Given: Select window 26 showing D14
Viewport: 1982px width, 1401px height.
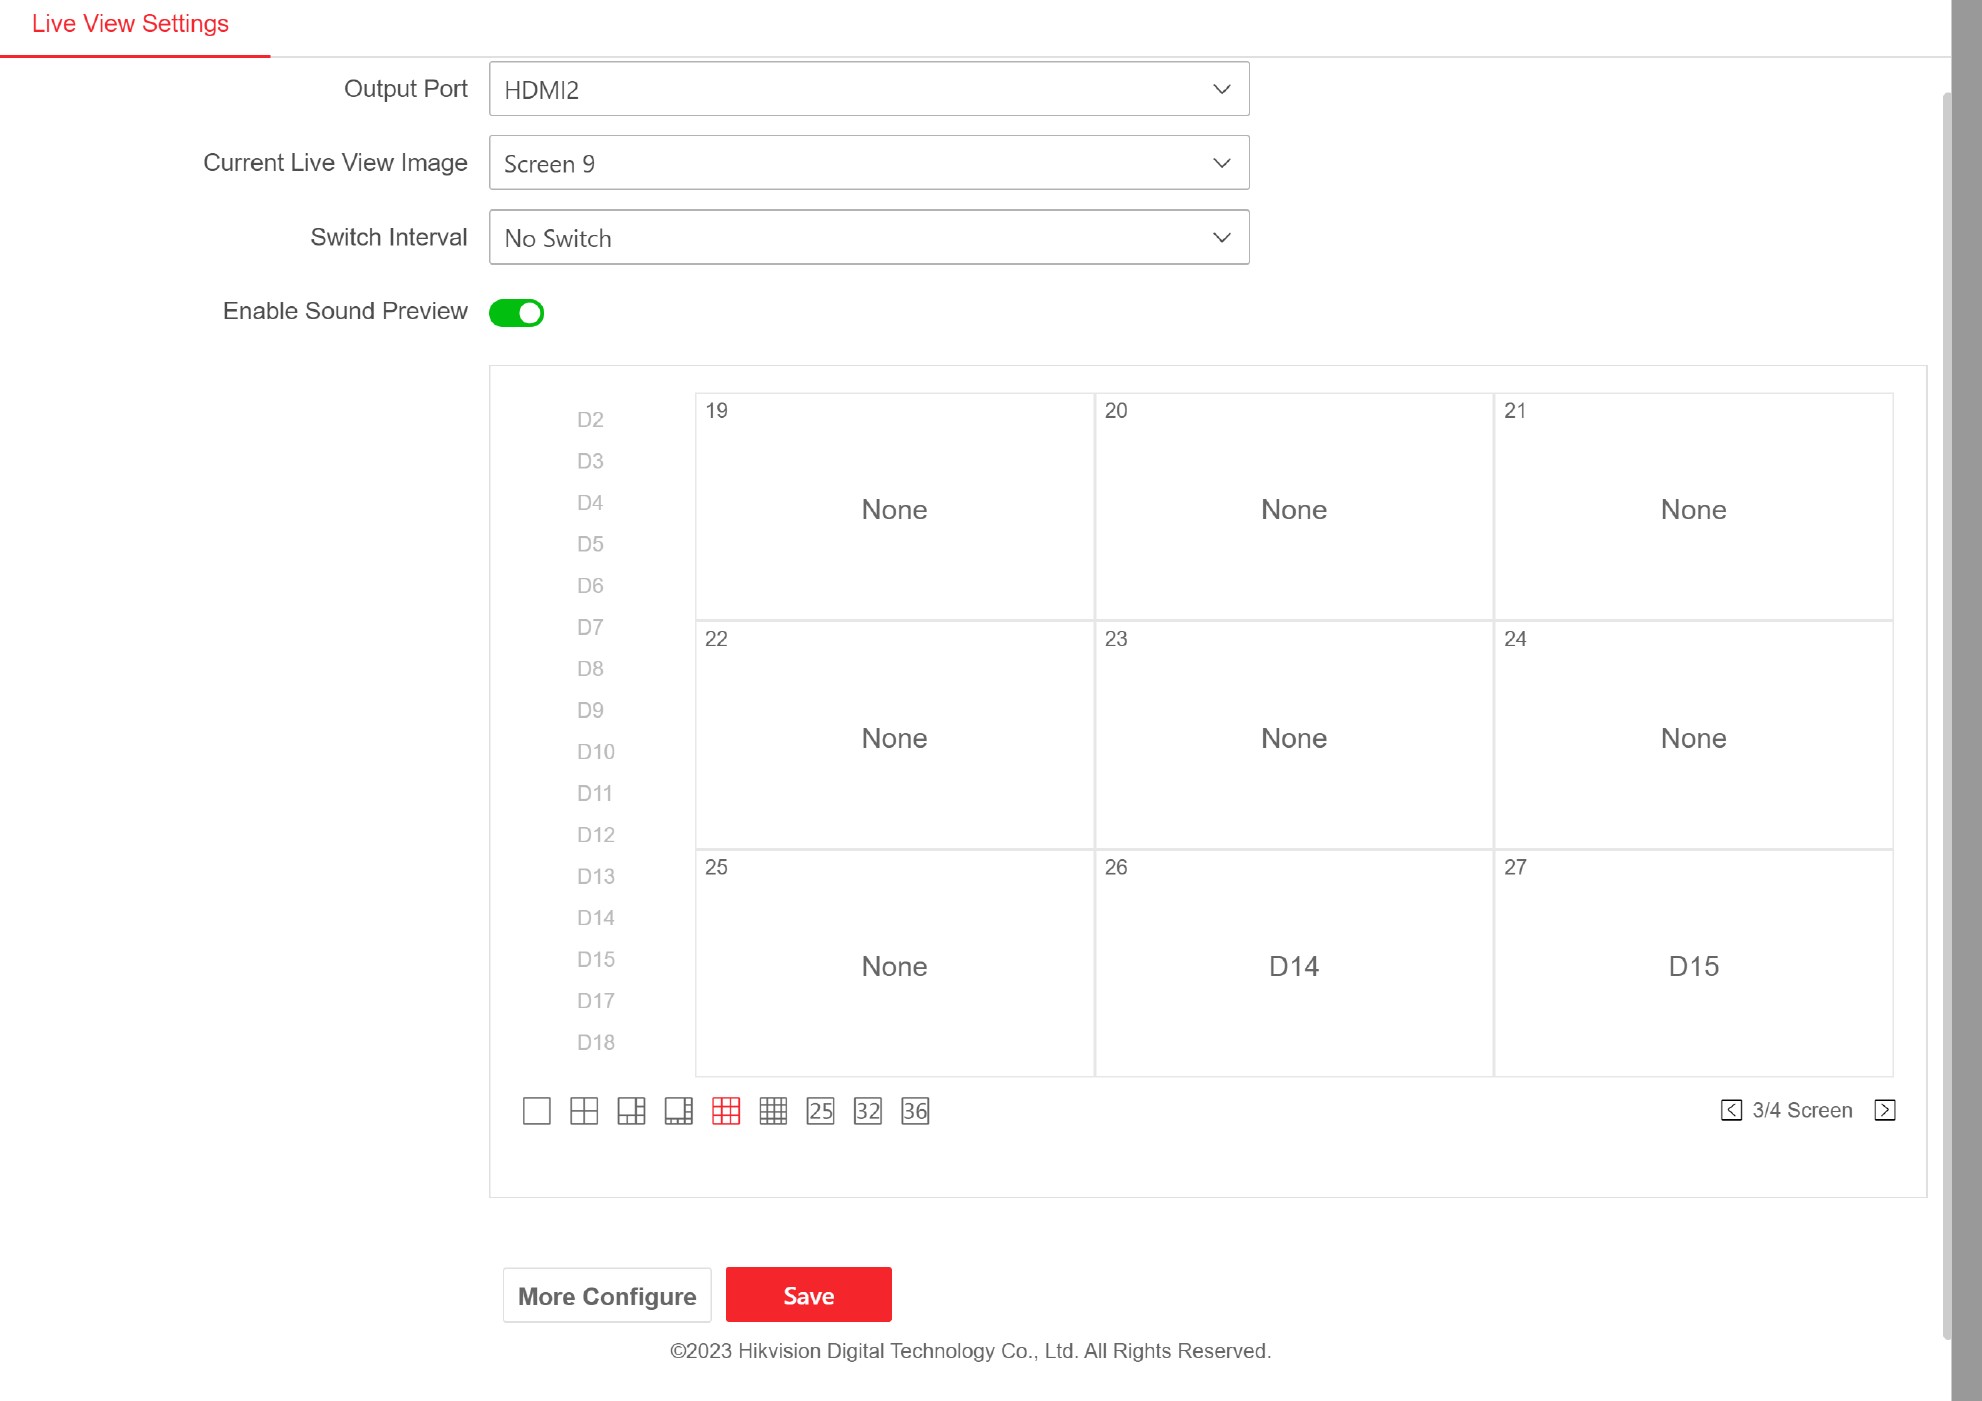Looking at the screenshot, I should click(1294, 965).
